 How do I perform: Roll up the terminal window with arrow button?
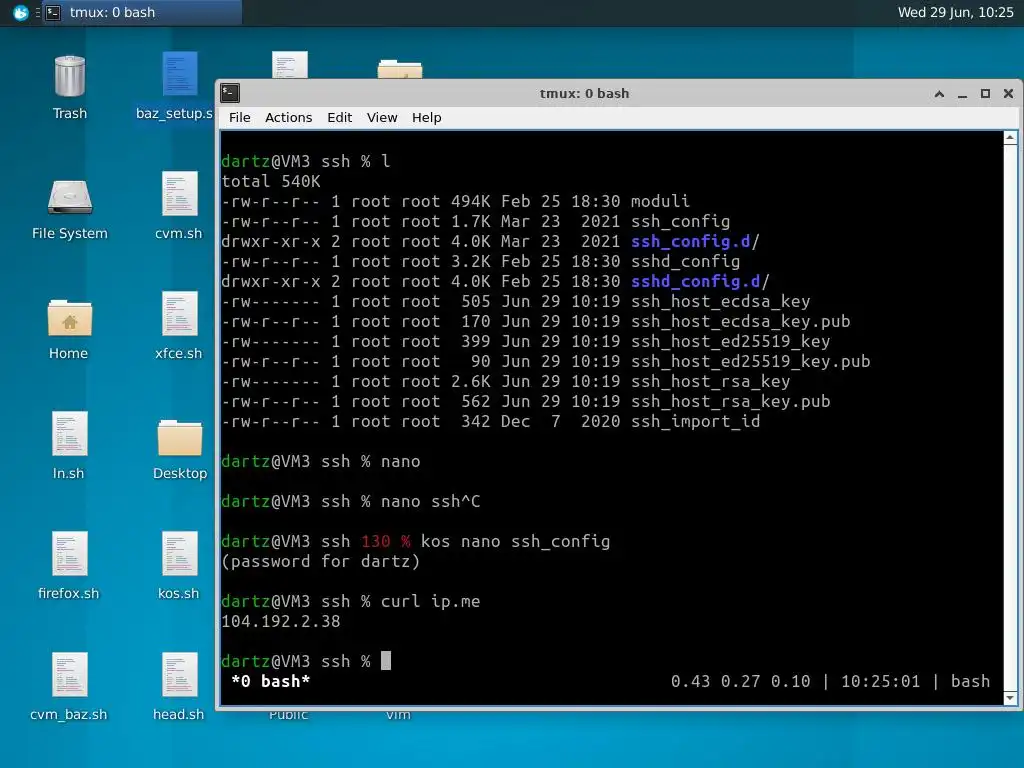point(939,93)
